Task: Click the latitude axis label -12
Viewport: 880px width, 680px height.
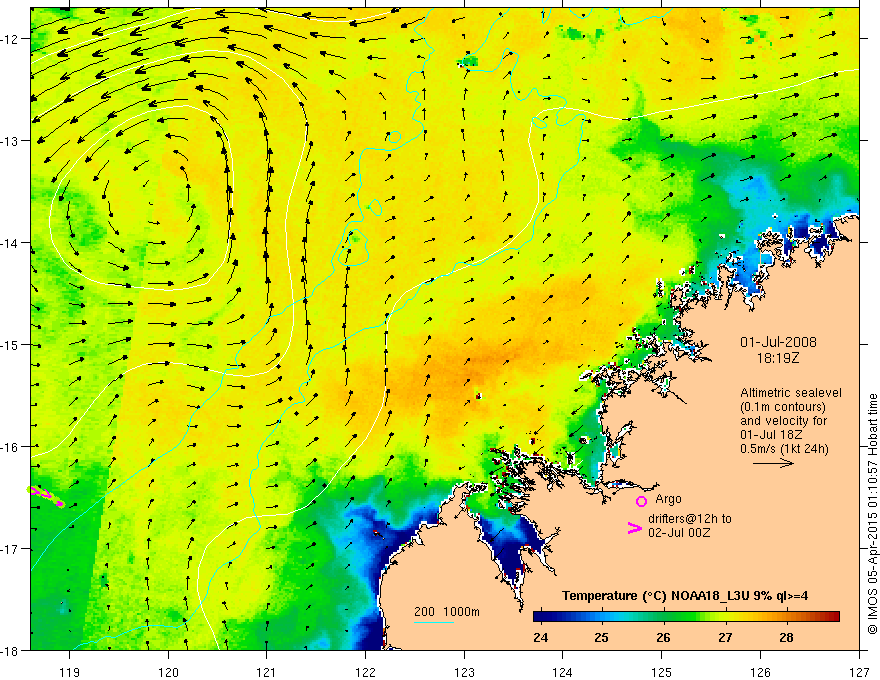Action: click(x=11, y=39)
